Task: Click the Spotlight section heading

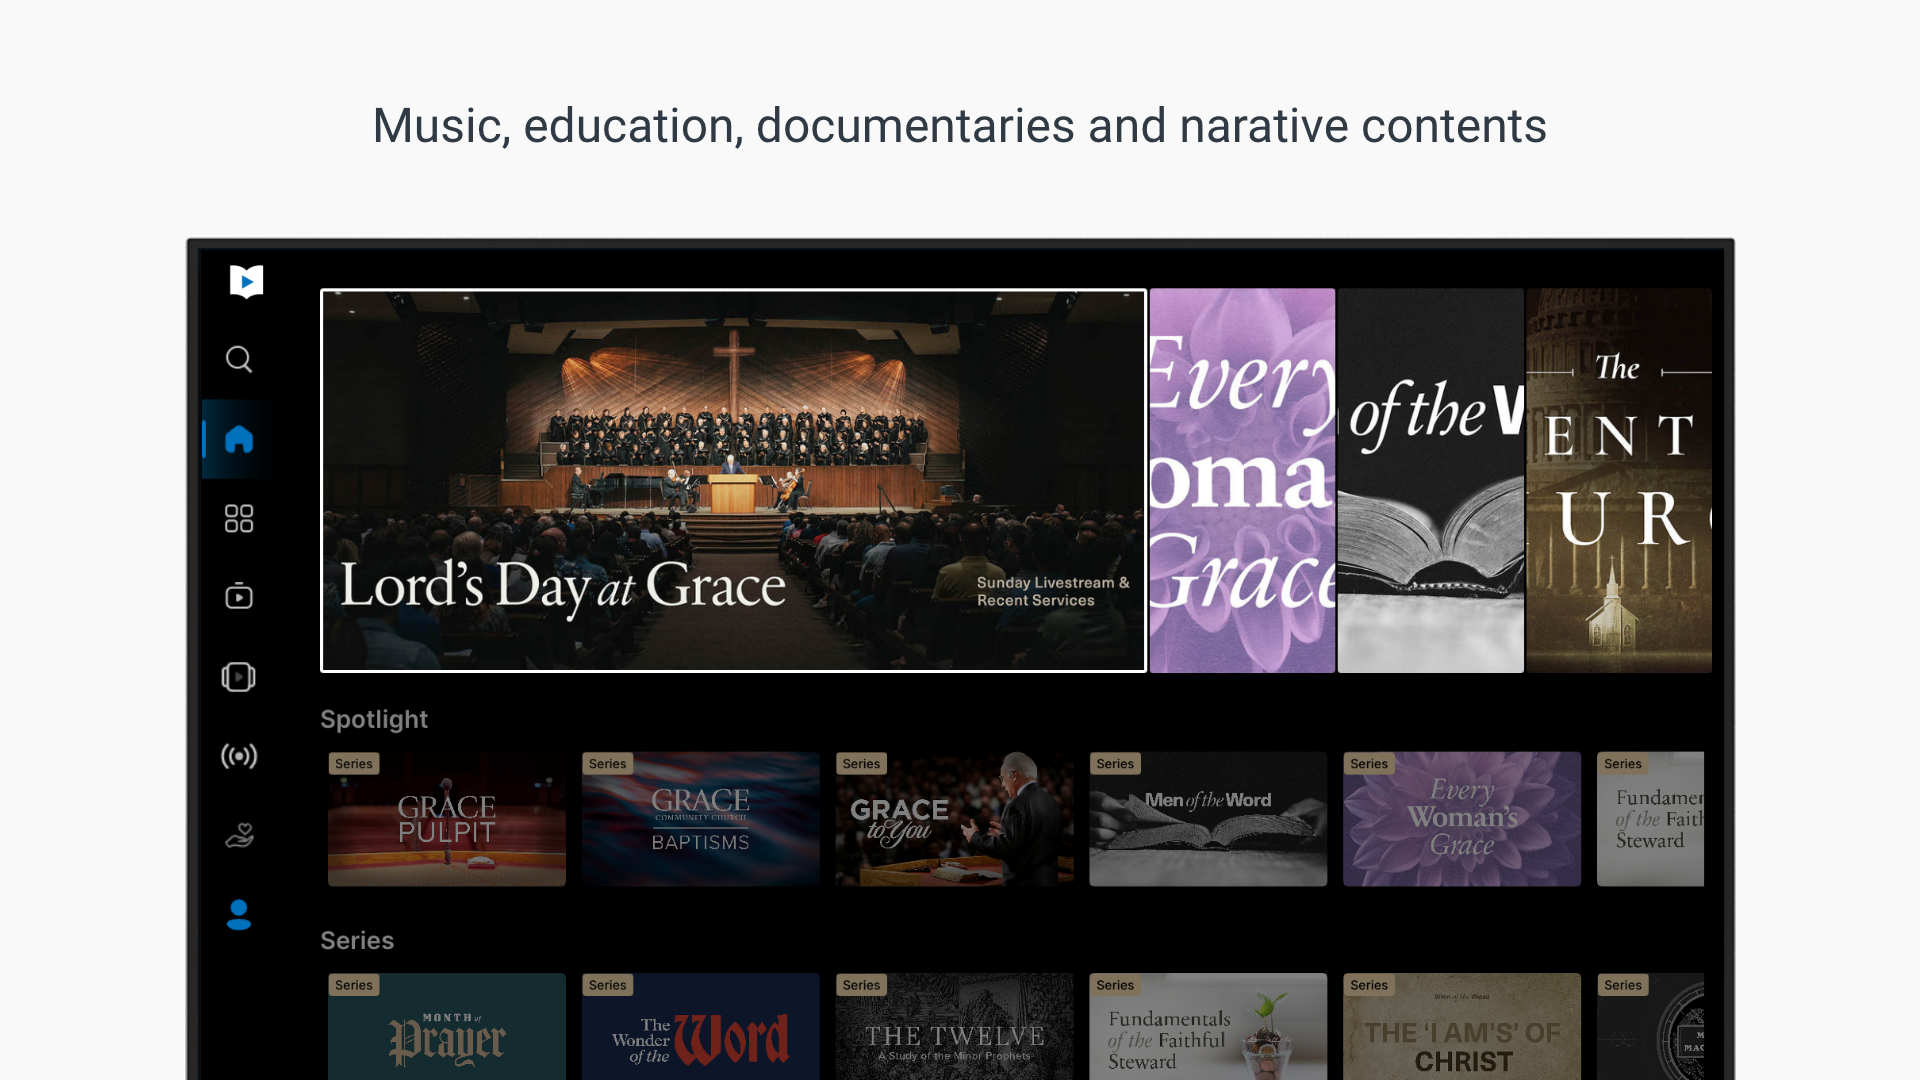Action: (374, 719)
